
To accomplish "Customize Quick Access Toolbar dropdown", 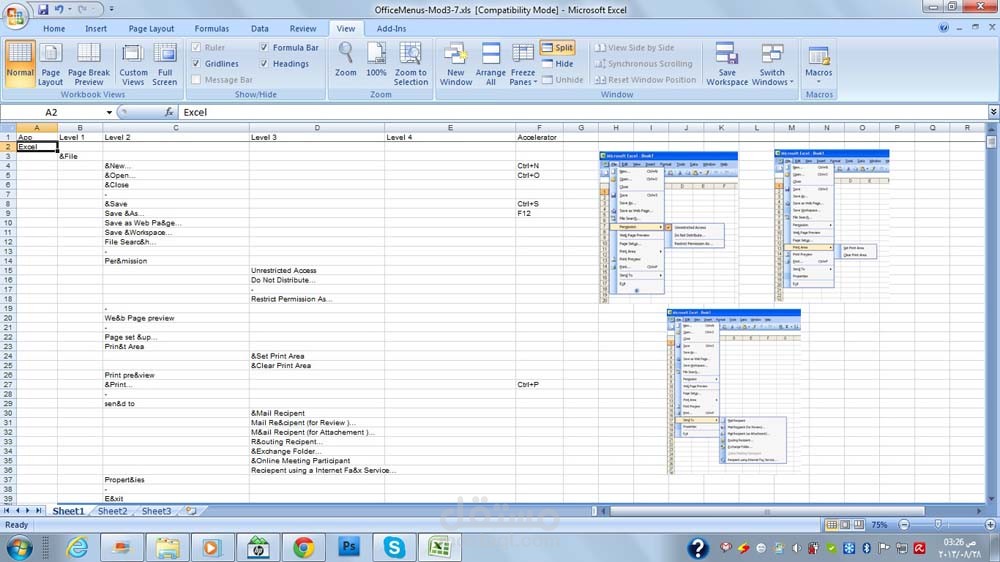I will point(112,10).
